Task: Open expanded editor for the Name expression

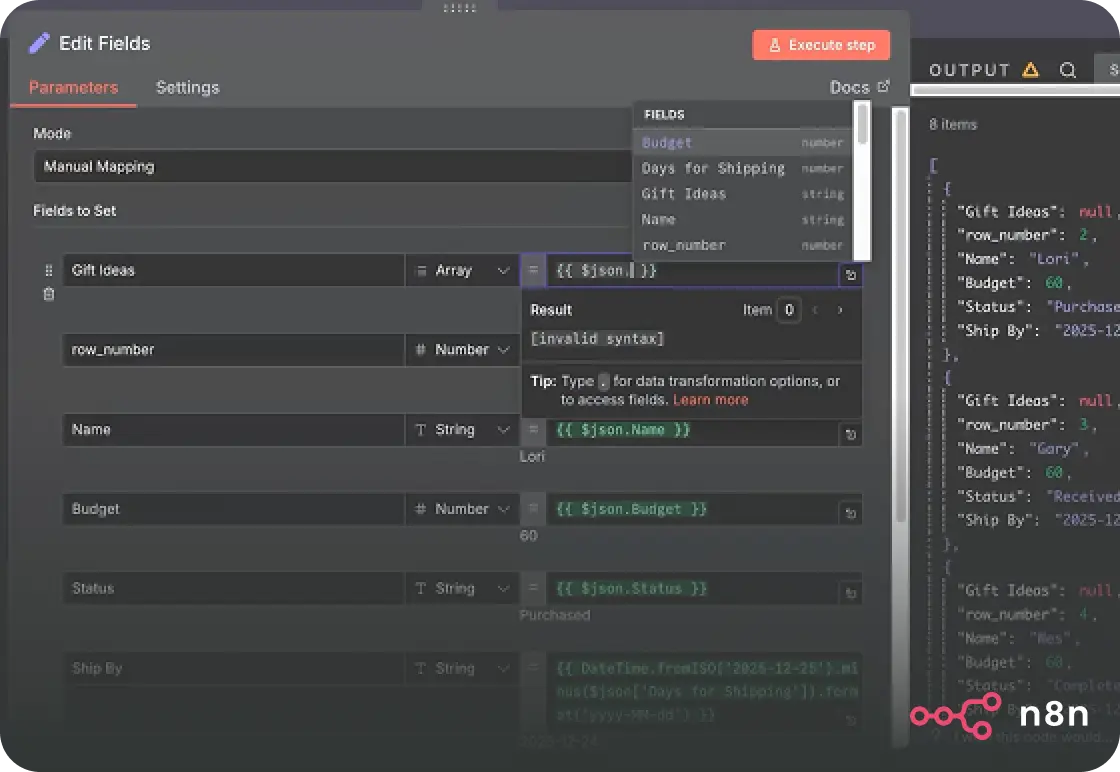Action: [x=850, y=434]
